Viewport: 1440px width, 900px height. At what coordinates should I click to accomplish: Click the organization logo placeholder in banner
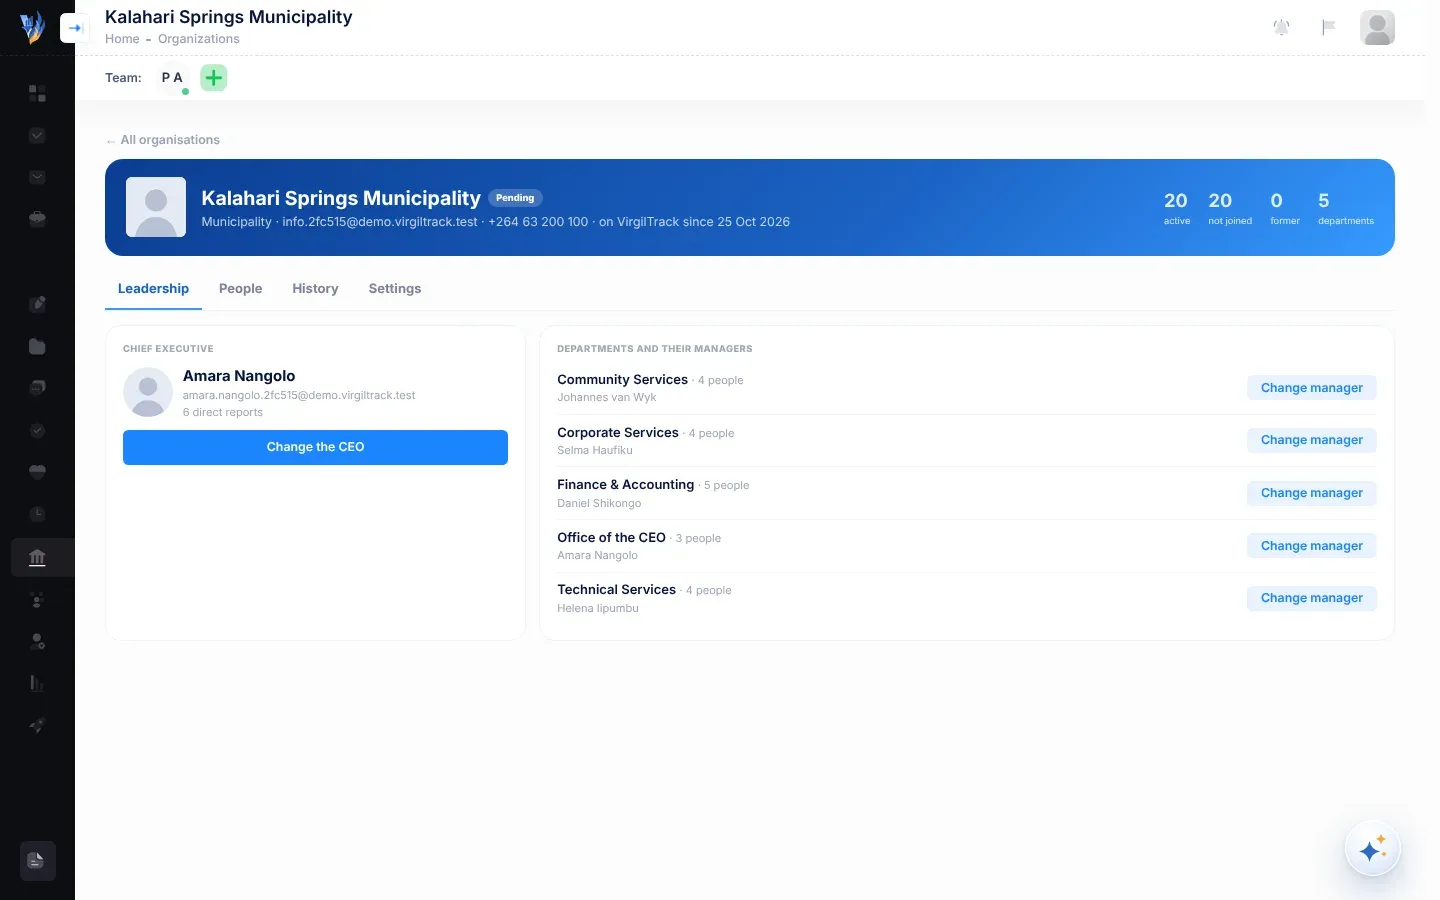coord(156,207)
